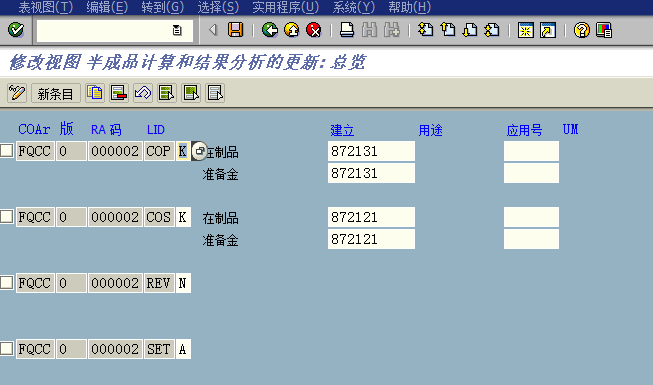This screenshot has height=385, width=653.
Task: Open the 编辑(E) menu
Action: pos(107,7)
